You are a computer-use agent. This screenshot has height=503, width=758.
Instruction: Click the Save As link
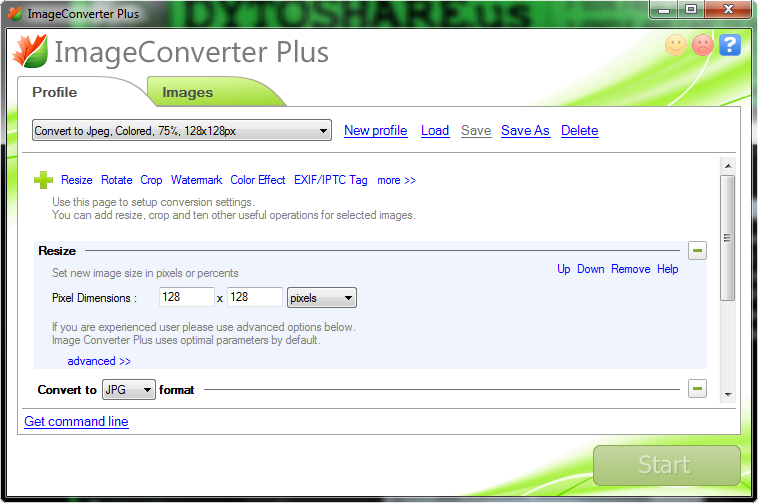tap(525, 130)
